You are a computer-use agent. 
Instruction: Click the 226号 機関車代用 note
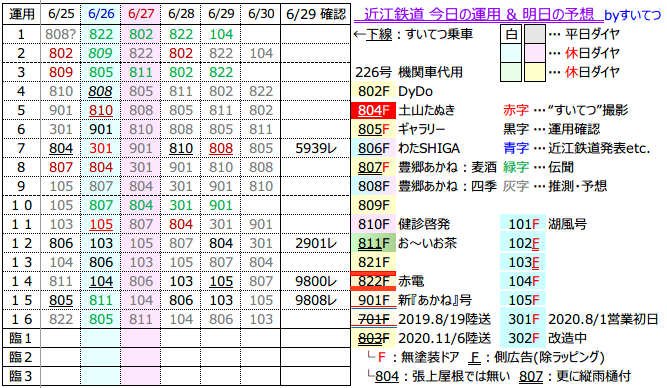click(409, 72)
